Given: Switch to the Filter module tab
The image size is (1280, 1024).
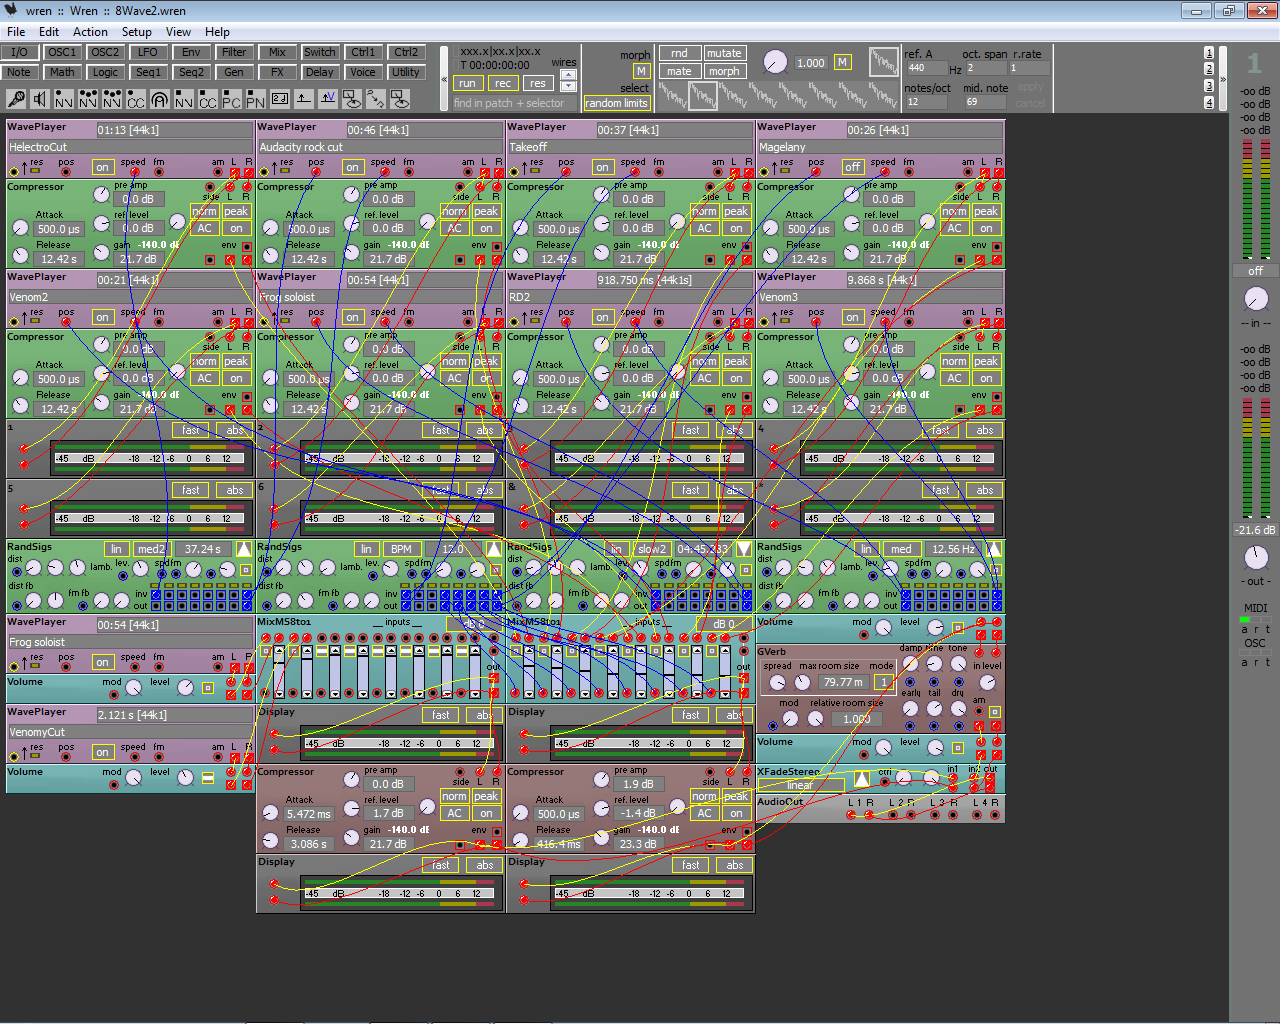Looking at the screenshot, I should 234,52.
